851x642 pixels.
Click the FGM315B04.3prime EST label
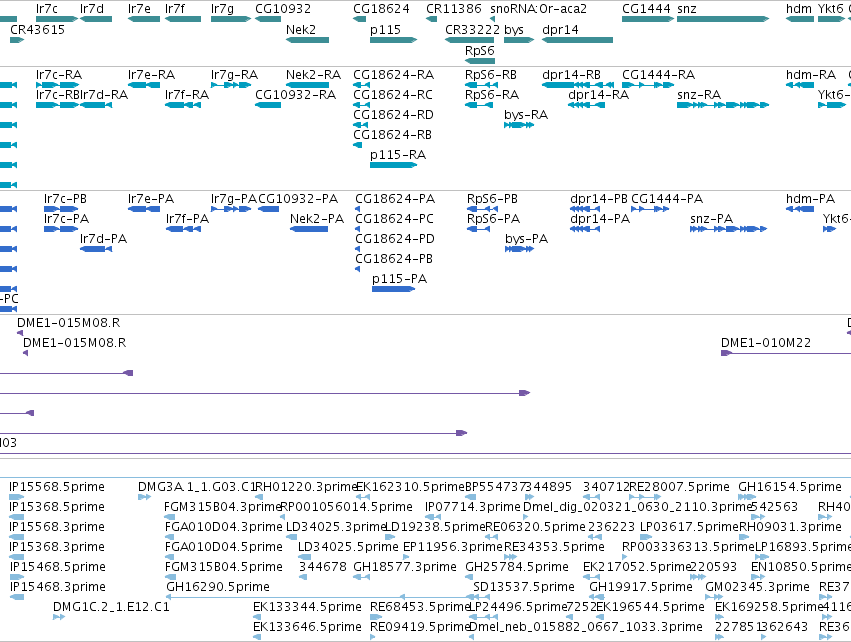(223, 506)
